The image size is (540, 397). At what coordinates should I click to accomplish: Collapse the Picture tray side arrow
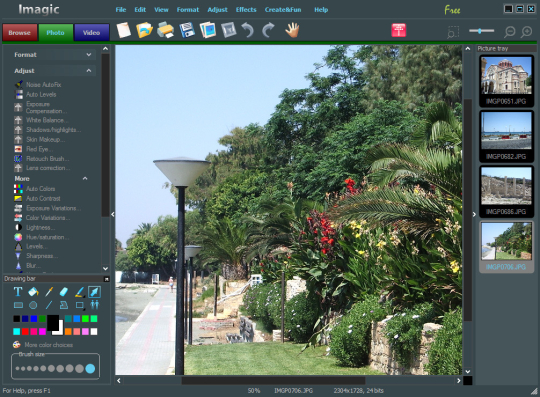pos(474,214)
